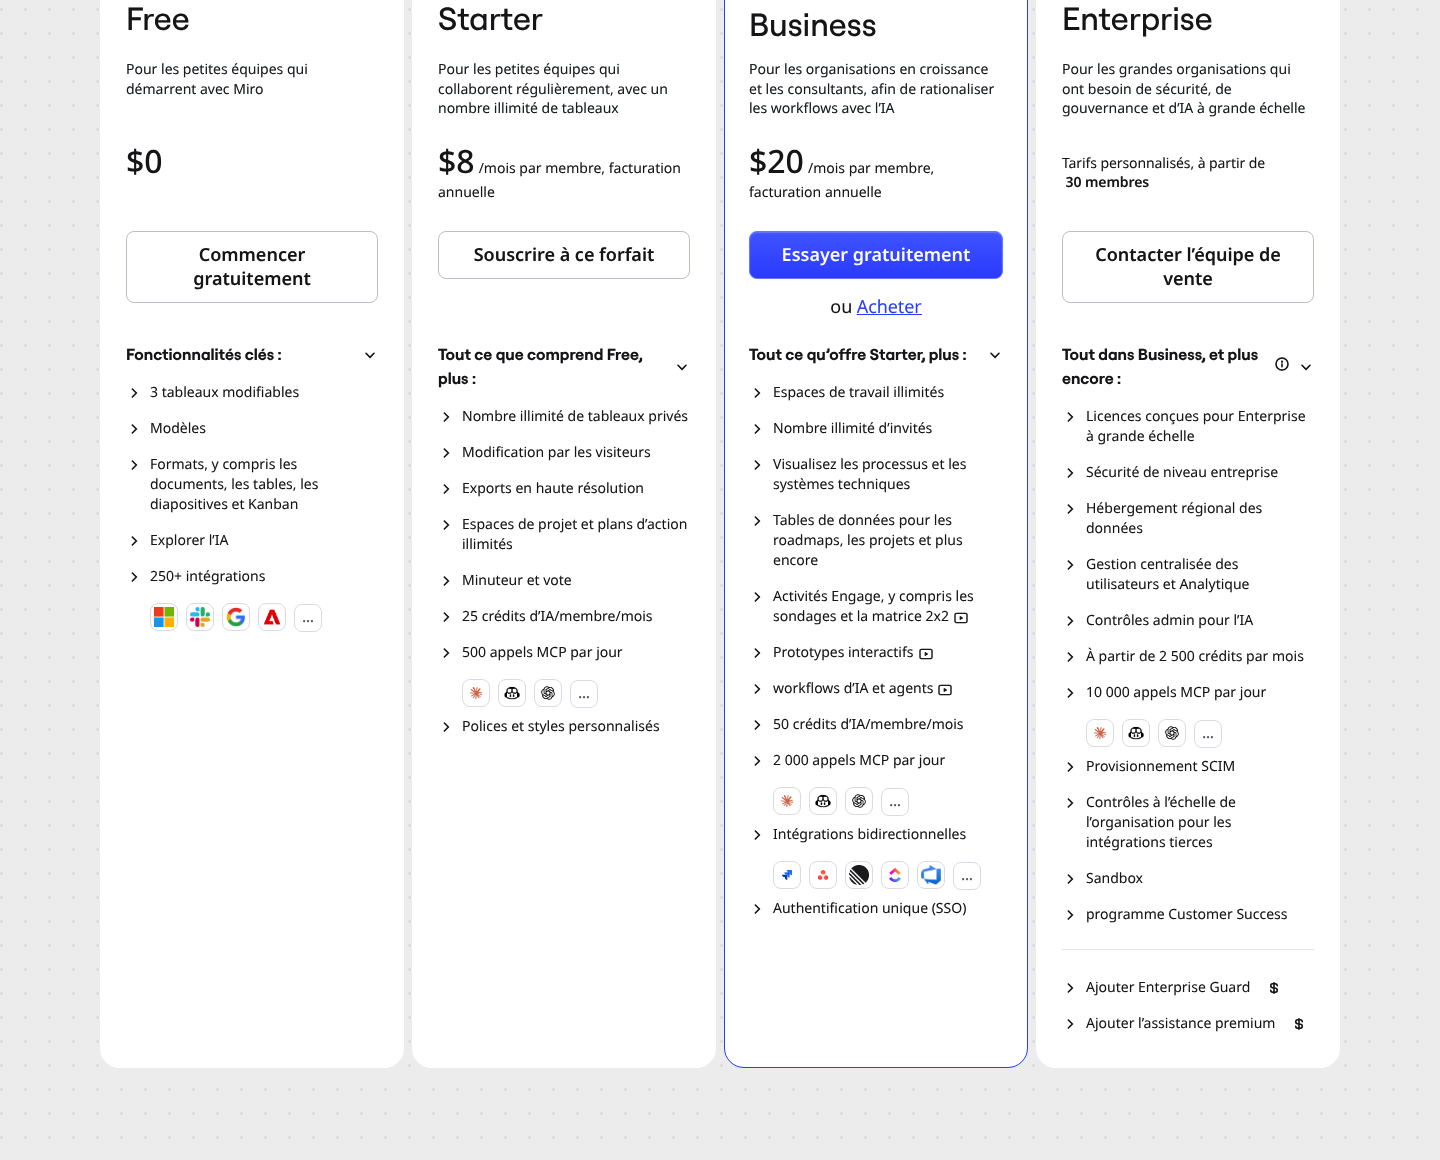Show more MCP clients in Enterprise plan
1440x1160 pixels.
[1208, 734]
